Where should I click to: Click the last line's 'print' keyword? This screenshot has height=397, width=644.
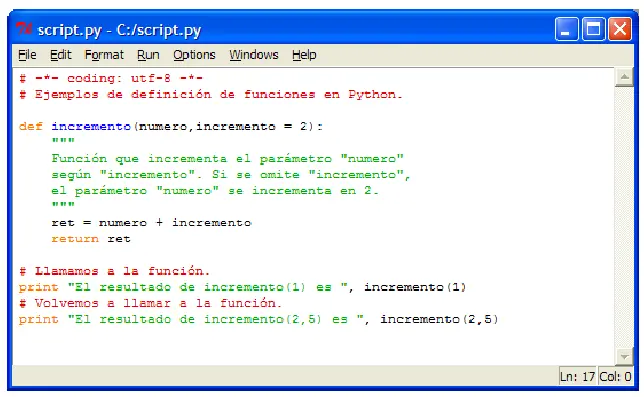(38, 319)
